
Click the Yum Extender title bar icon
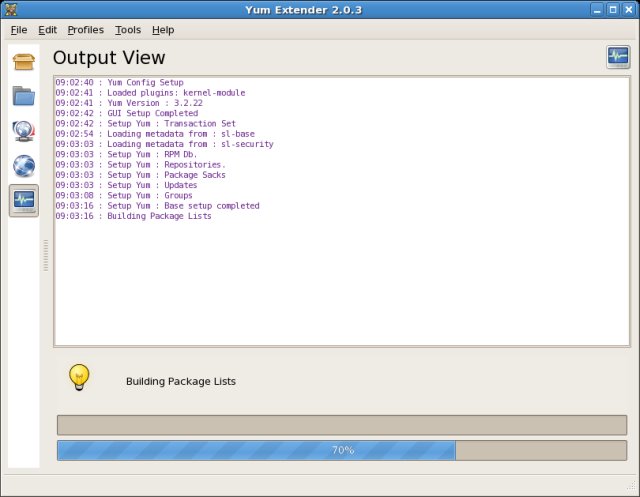coord(11,9)
